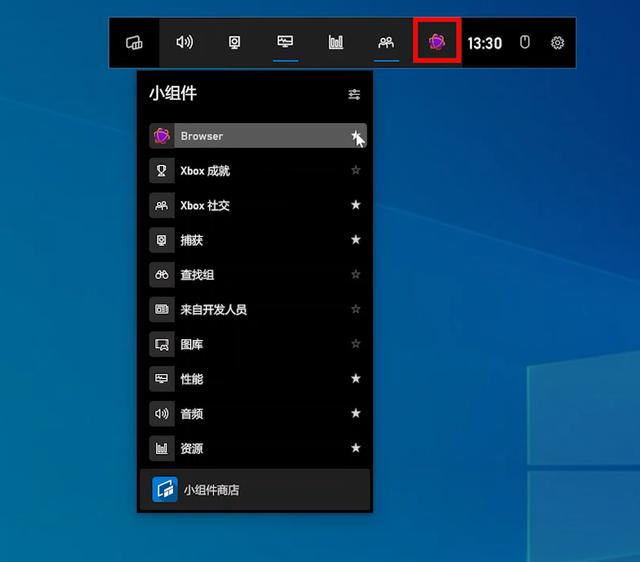Image resolution: width=640 pixels, height=562 pixels.
Task: Select the 查找组 widget entry
Action: pos(258,274)
